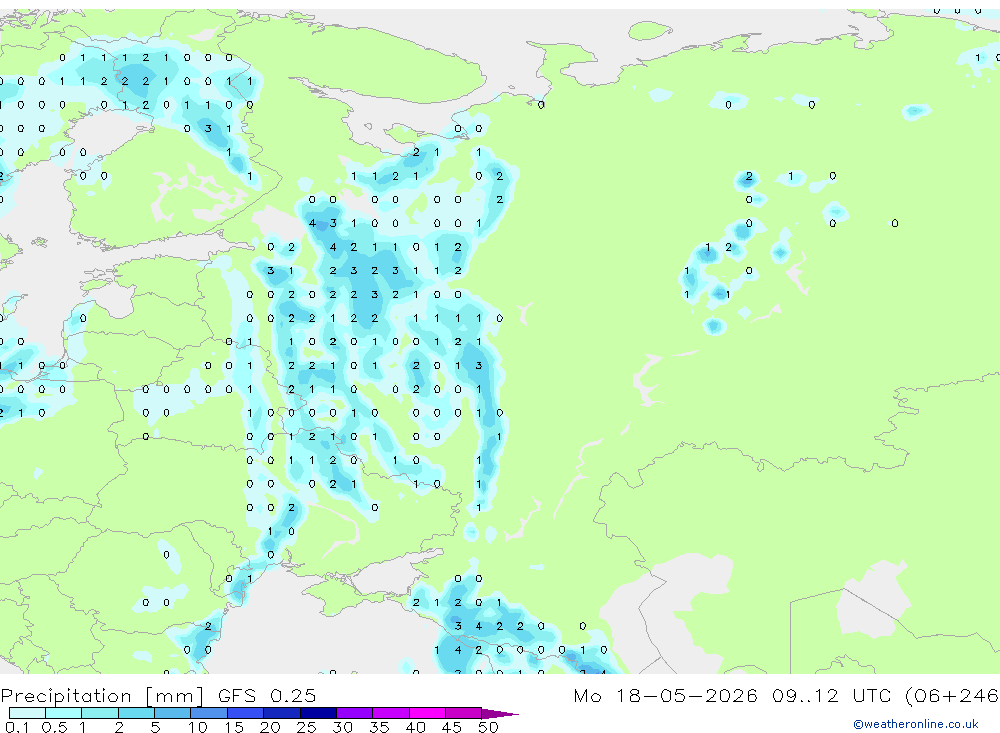Click the "50" legend scale value
Screen dimensions: 1000x733
(x=488, y=727)
